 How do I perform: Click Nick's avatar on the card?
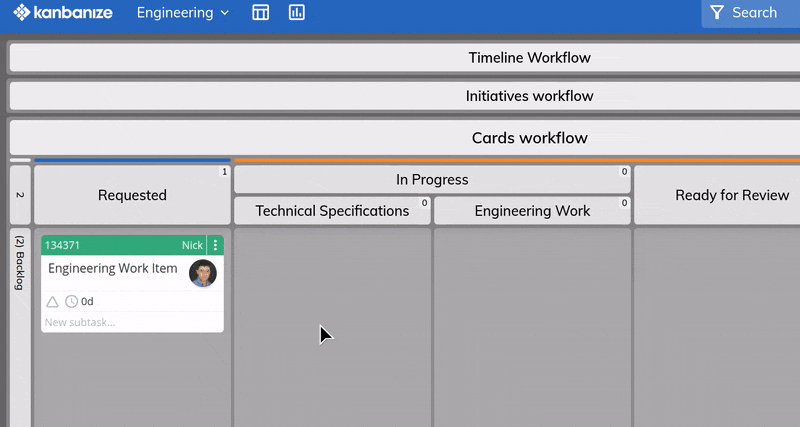[203, 273]
